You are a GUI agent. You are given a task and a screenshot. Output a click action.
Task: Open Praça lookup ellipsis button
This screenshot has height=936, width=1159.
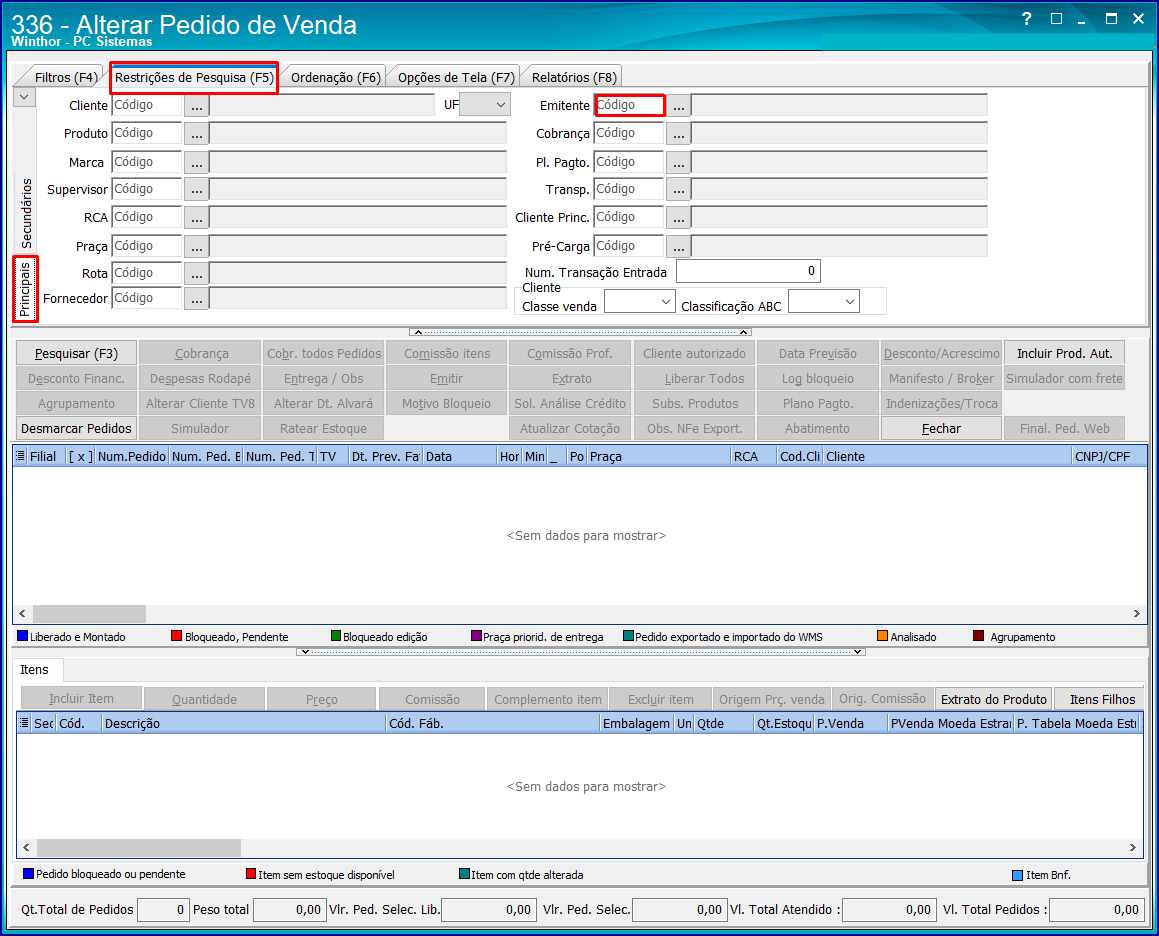tap(197, 247)
